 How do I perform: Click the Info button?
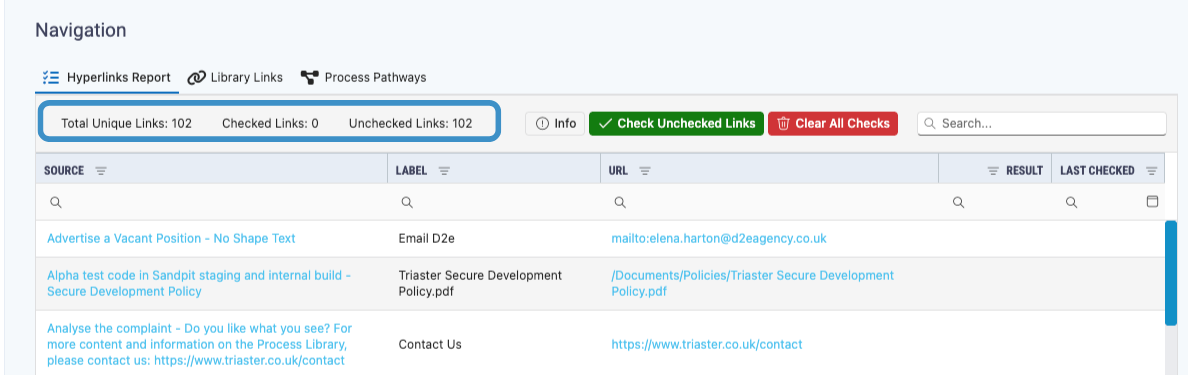pos(555,123)
